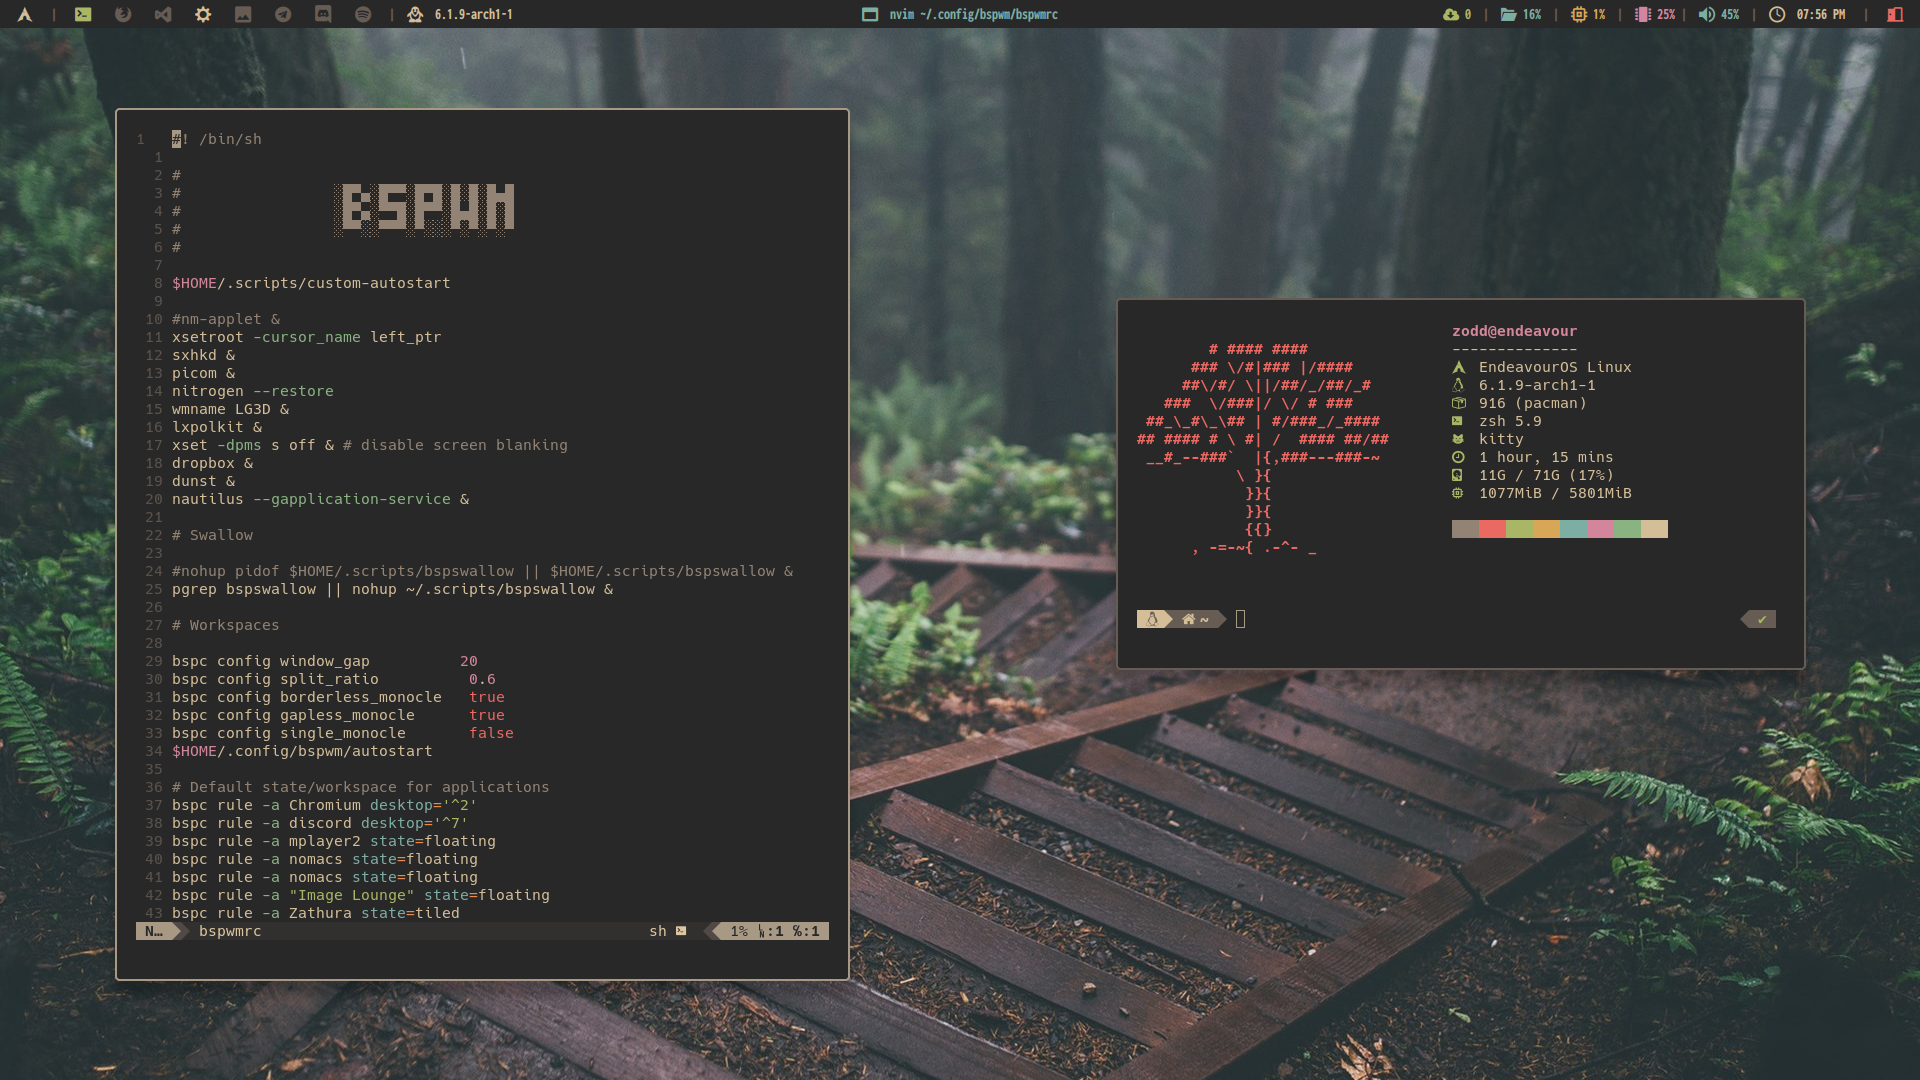Image resolution: width=1920 pixels, height=1080 pixels.
Task: Click the CPU usage 1% module
Action: coord(1588,14)
